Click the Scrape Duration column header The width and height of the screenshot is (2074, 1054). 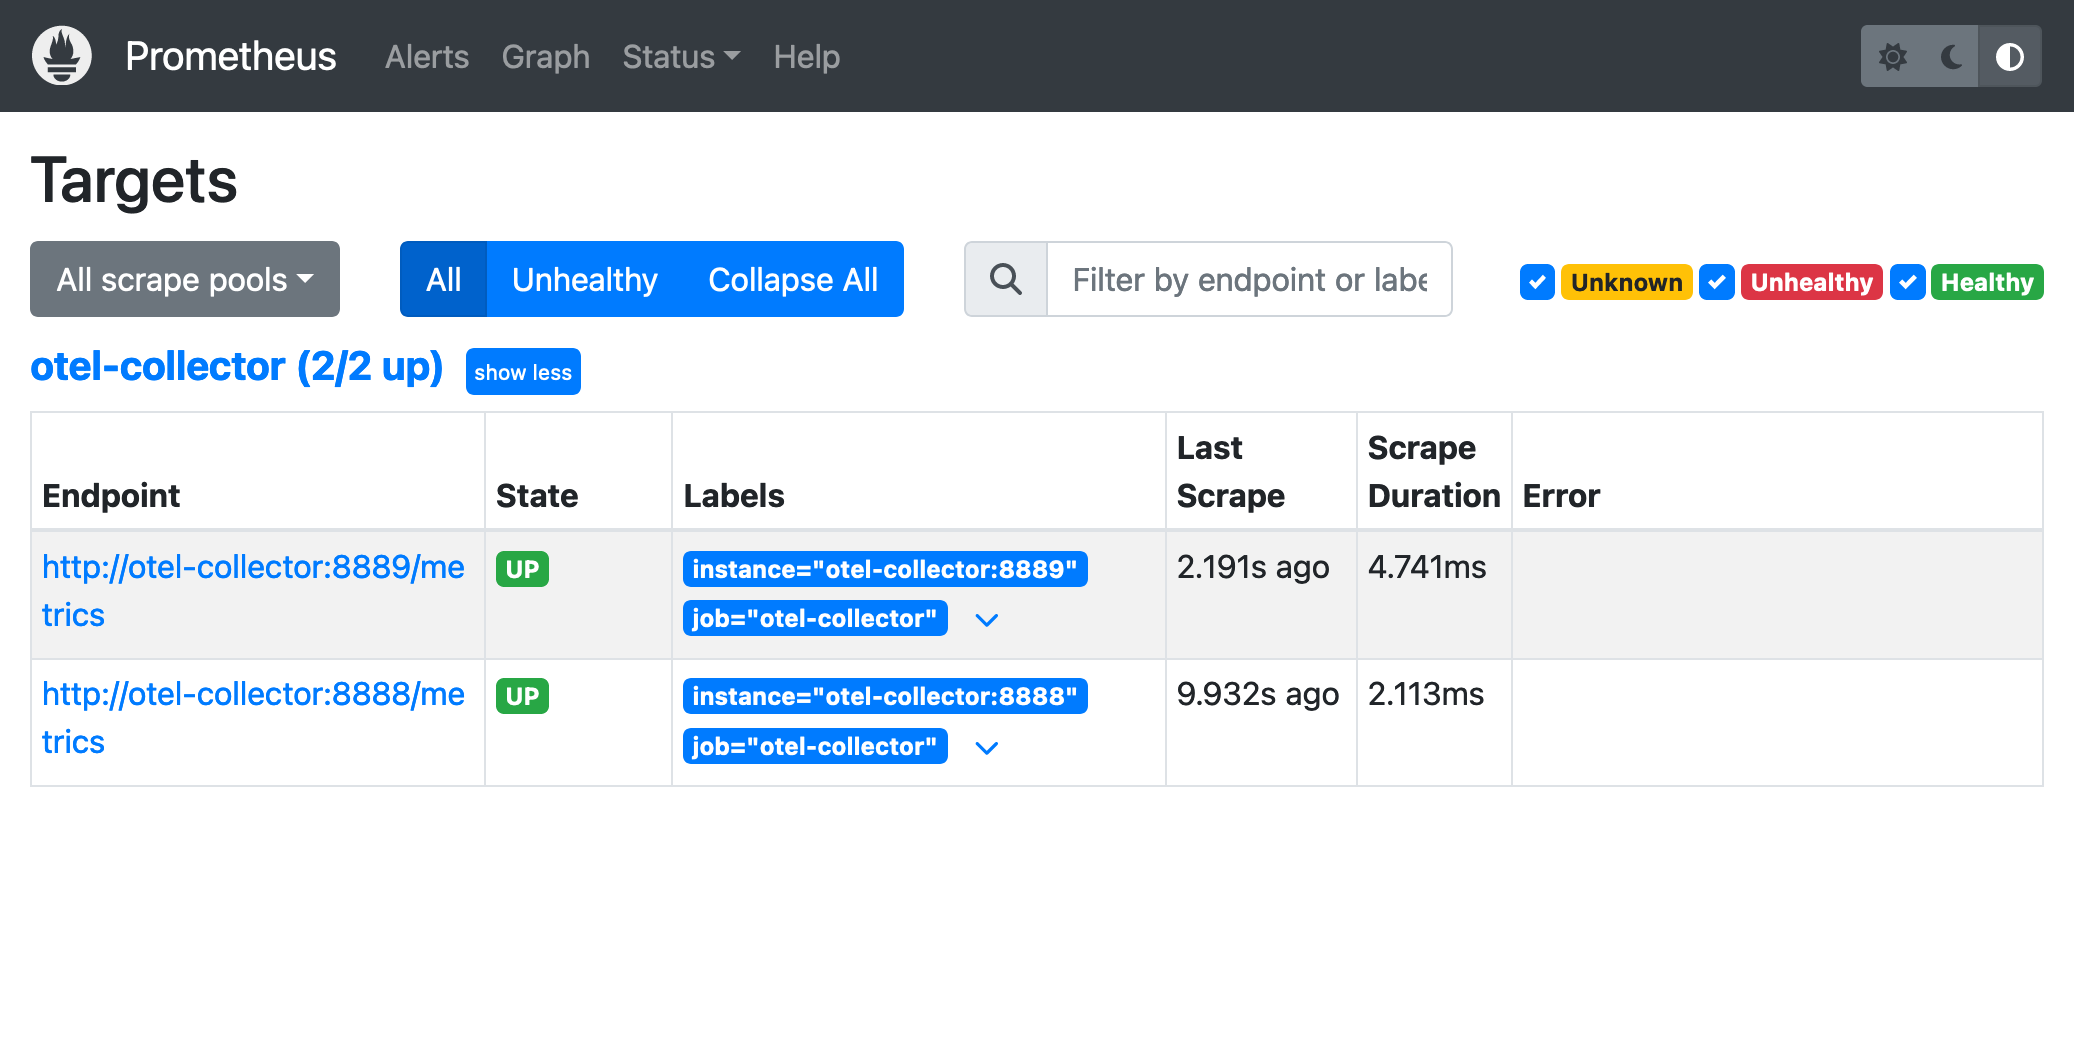coord(1434,472)
